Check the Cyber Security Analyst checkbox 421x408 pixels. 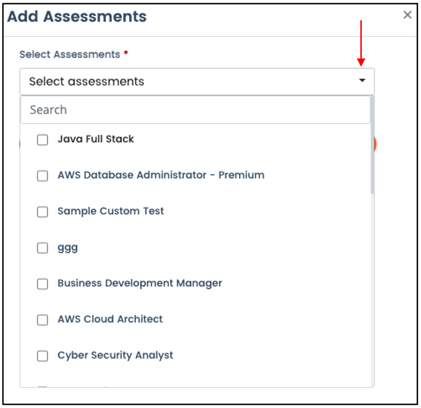point(42,356)
